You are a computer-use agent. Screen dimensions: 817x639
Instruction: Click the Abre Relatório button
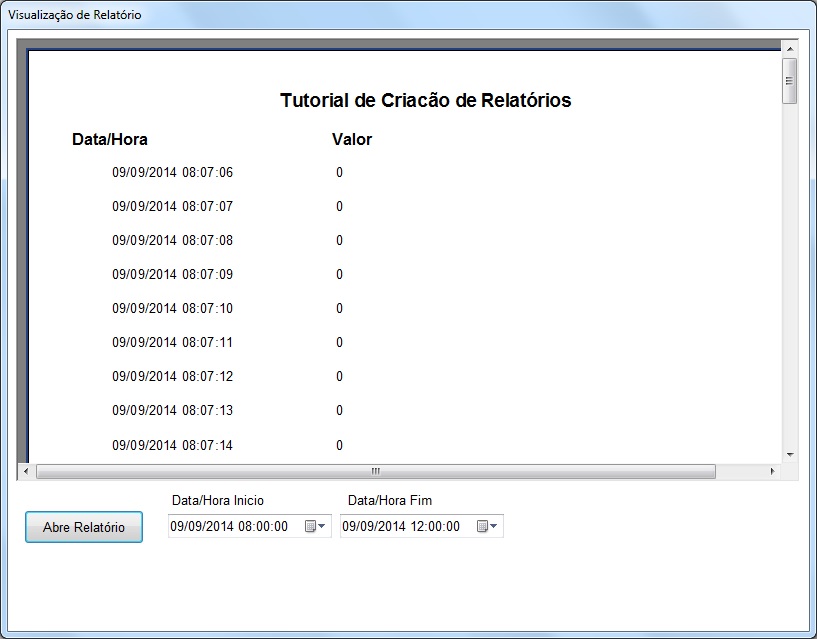pyautogui.click(x=84, y=527)
